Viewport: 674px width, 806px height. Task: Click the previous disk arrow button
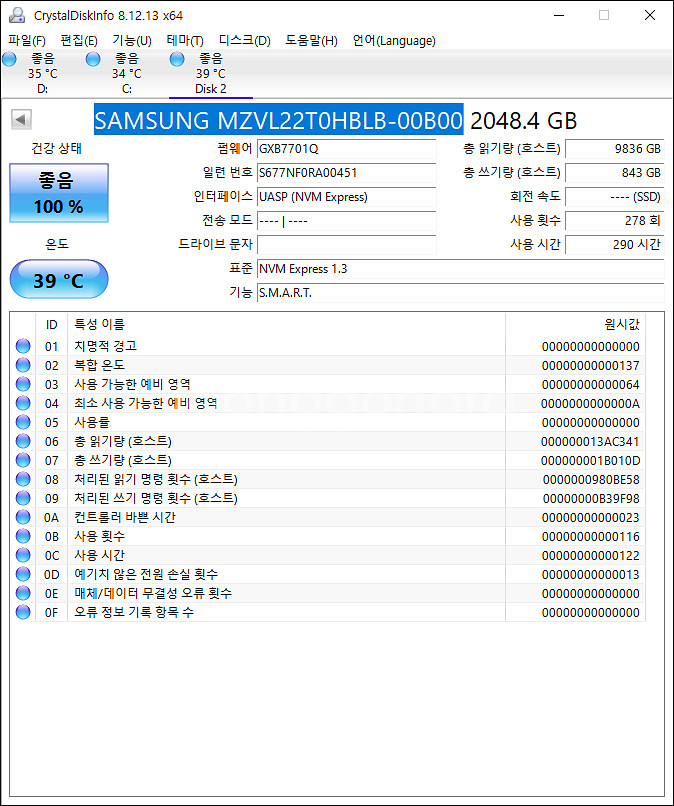21,119
